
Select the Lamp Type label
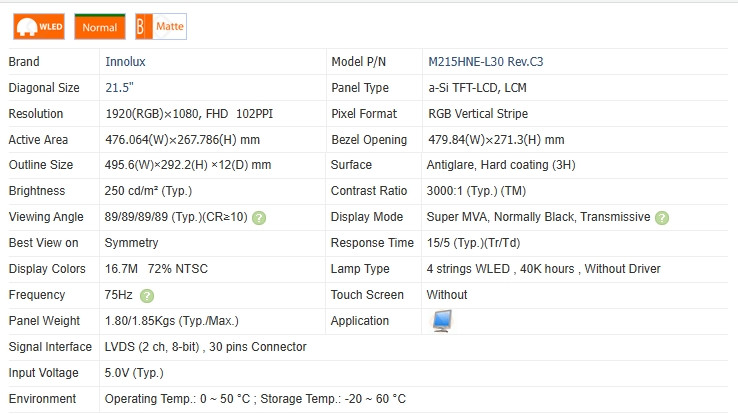[x=360, y=269]
